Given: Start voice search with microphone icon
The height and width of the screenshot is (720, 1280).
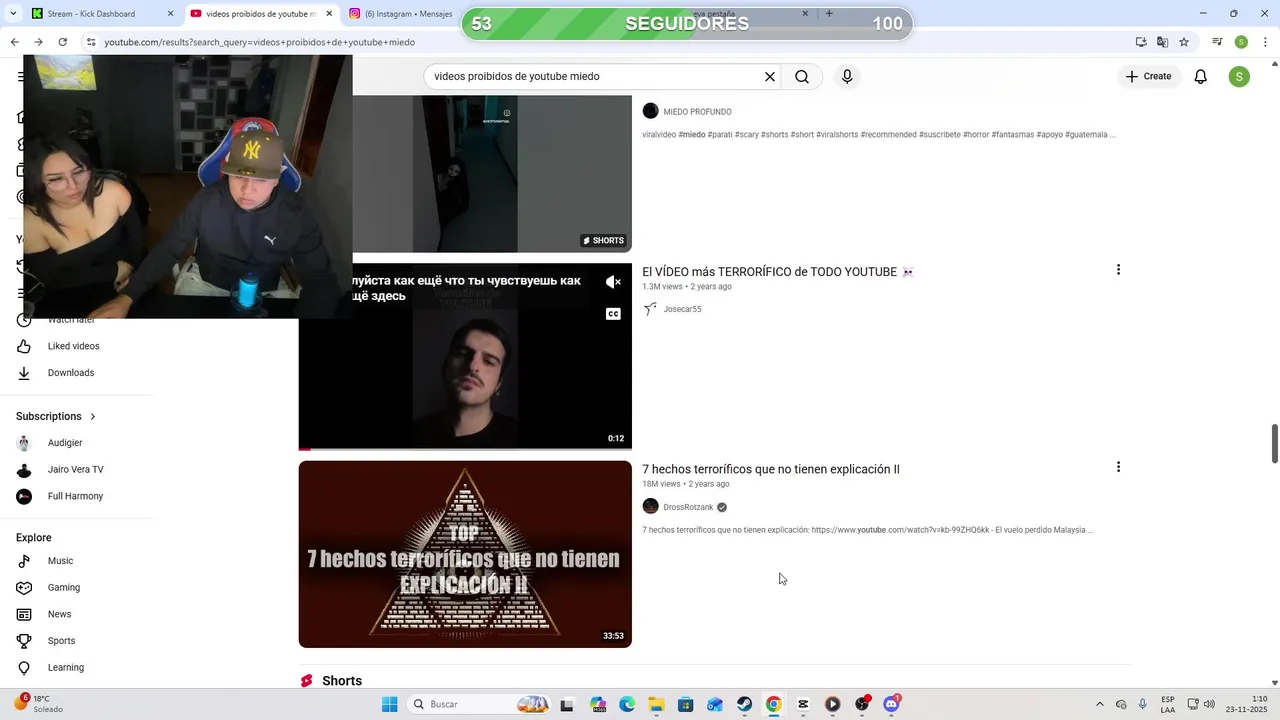Looking at the screenshot, I should point(847,77).
